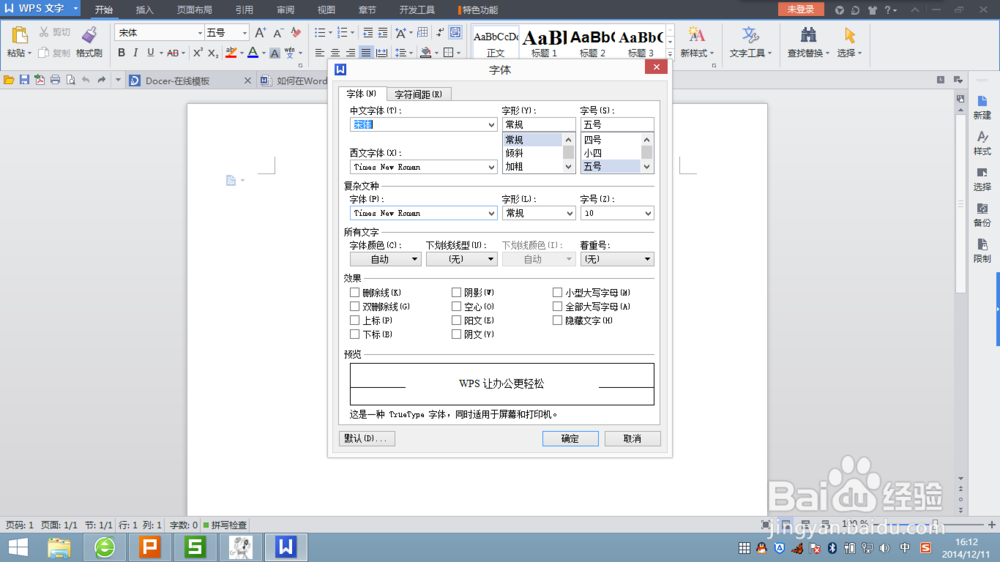Click the Select arrow icon in the ribbon
Screen dimensions: 1000x562
click(849, 35)
